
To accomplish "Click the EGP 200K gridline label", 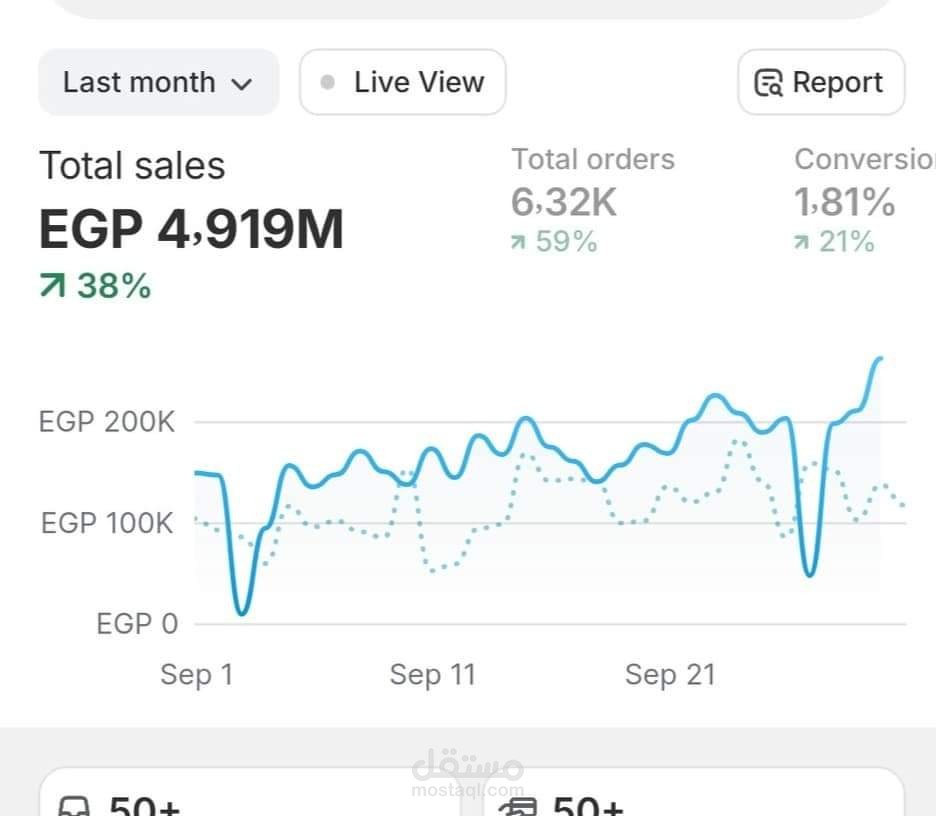I will pyautogui.click(x=107, y=422).
